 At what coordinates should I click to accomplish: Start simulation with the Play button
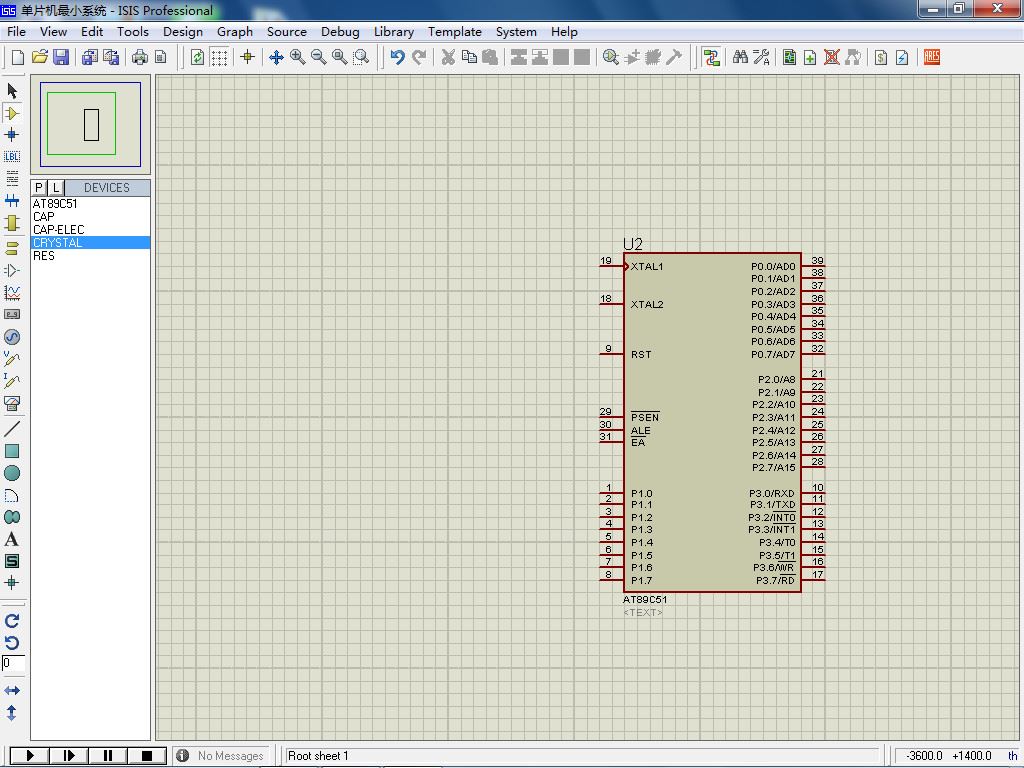[30, 756]
